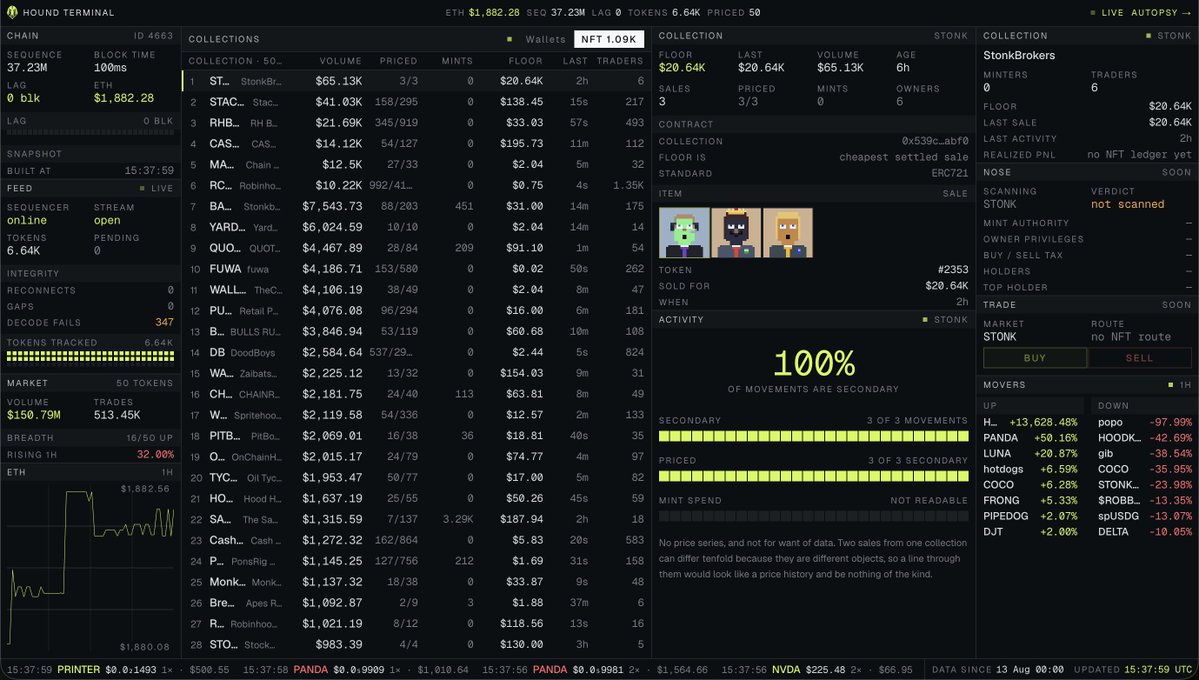Select the NFT 1.09K tab
Viewport: 1199px width, 680px height.
tap(609, 39)
